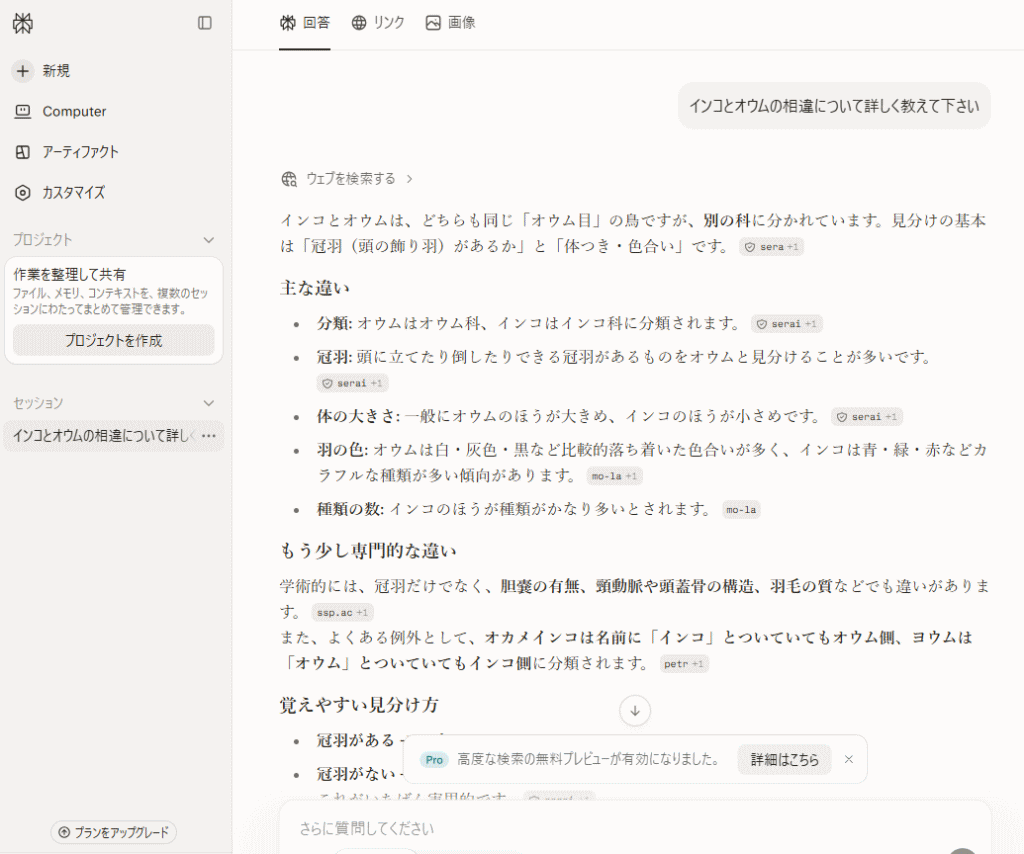
Task: Collapse the セッション section chevron
Action: (209, 403)
